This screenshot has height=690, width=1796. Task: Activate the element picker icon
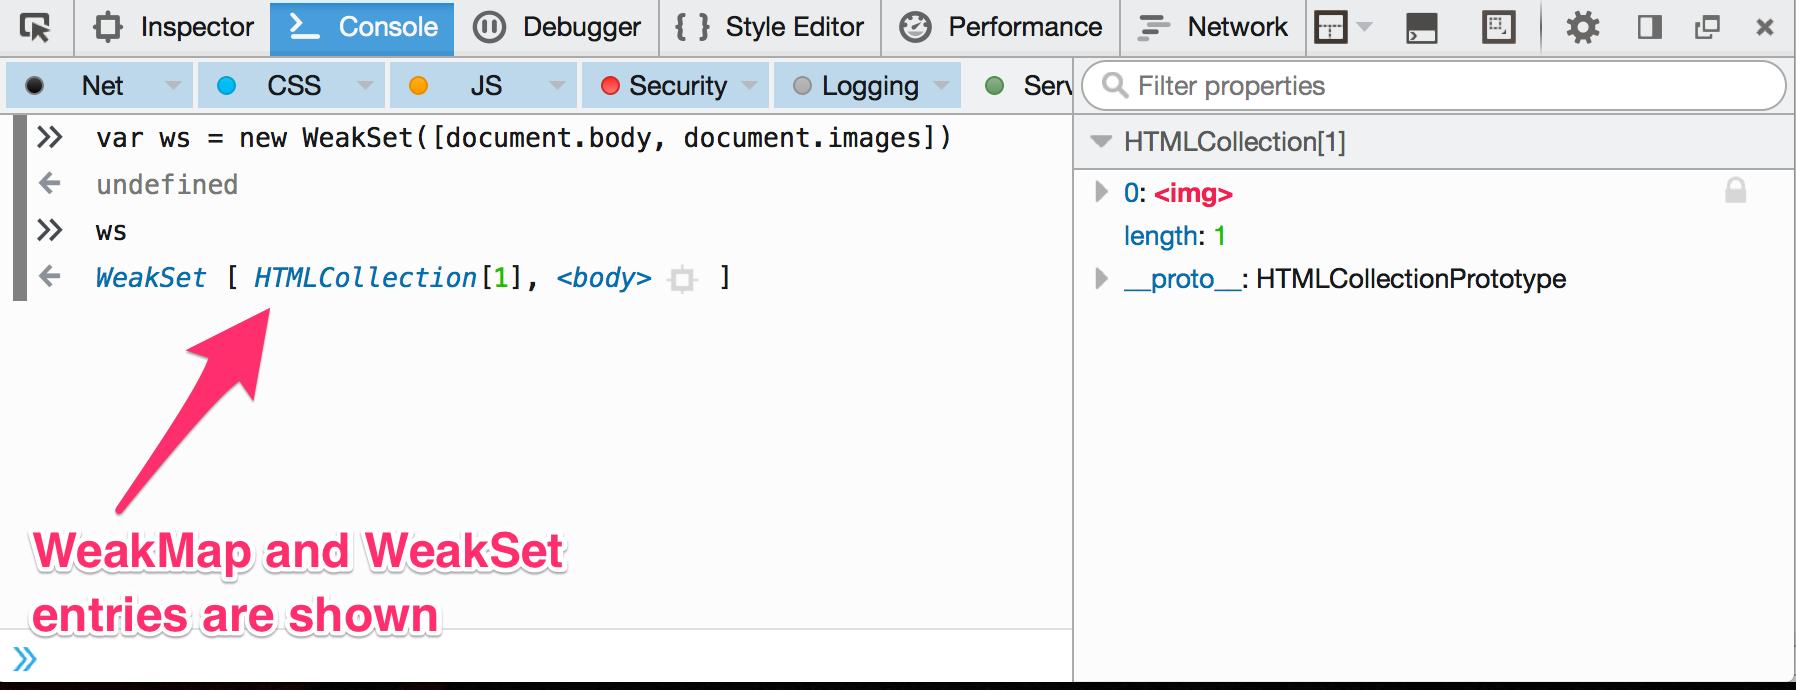(x=36, y=27)
